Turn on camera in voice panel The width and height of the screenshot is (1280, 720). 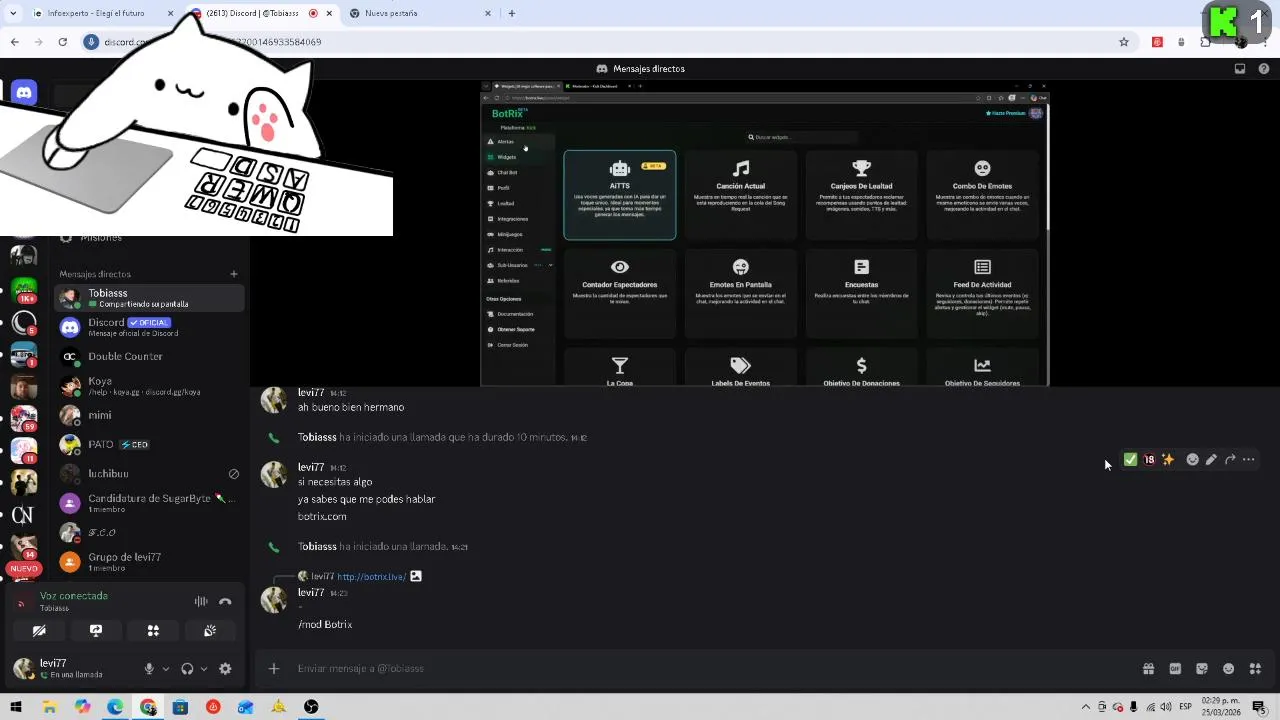(39, 631)
